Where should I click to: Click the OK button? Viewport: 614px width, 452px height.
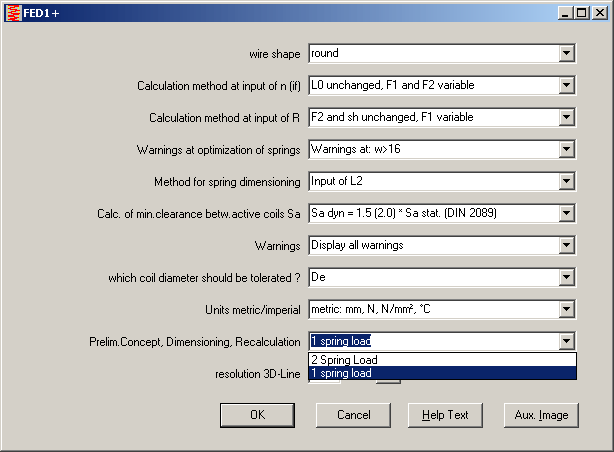coord(257,415)
